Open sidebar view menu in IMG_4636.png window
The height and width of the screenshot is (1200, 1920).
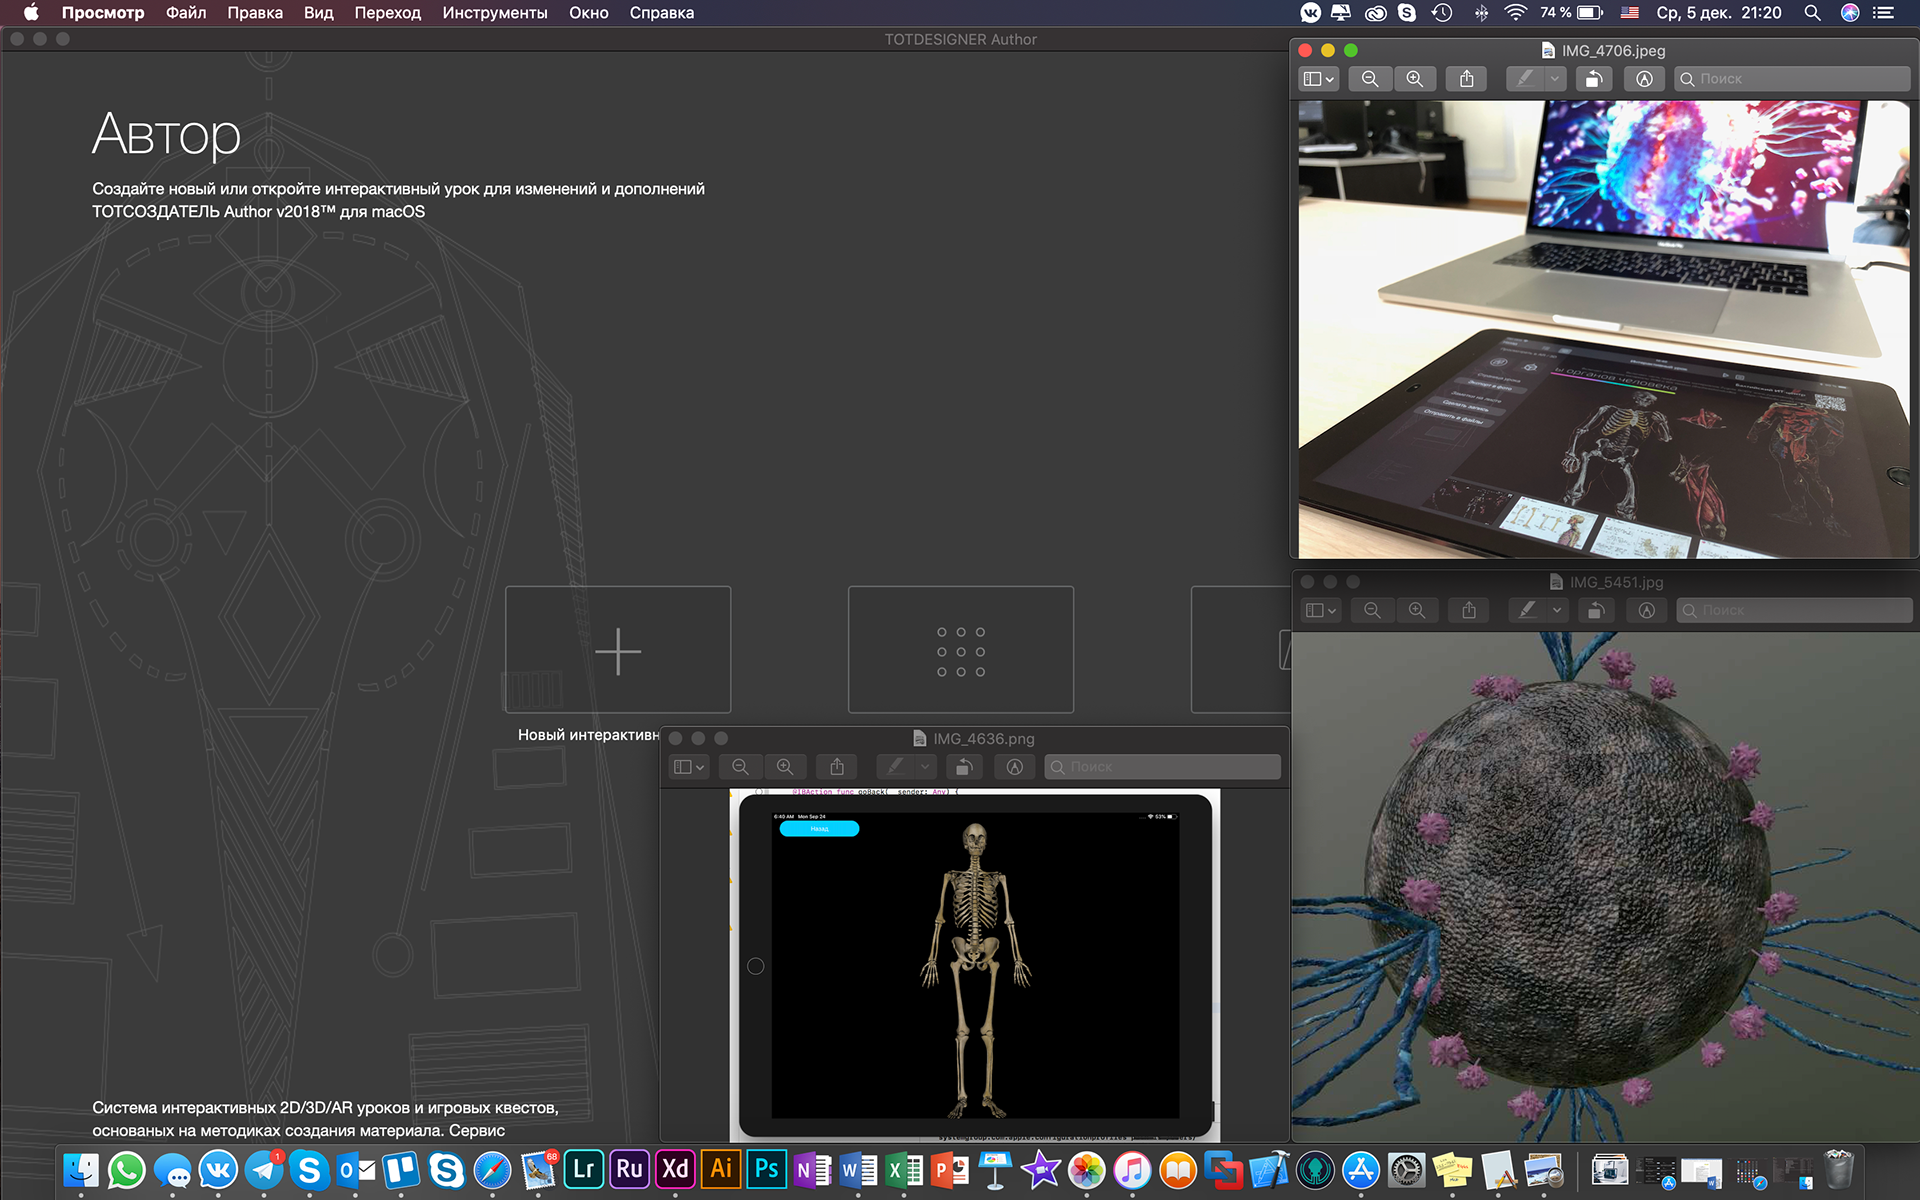[x=689, y=767]
